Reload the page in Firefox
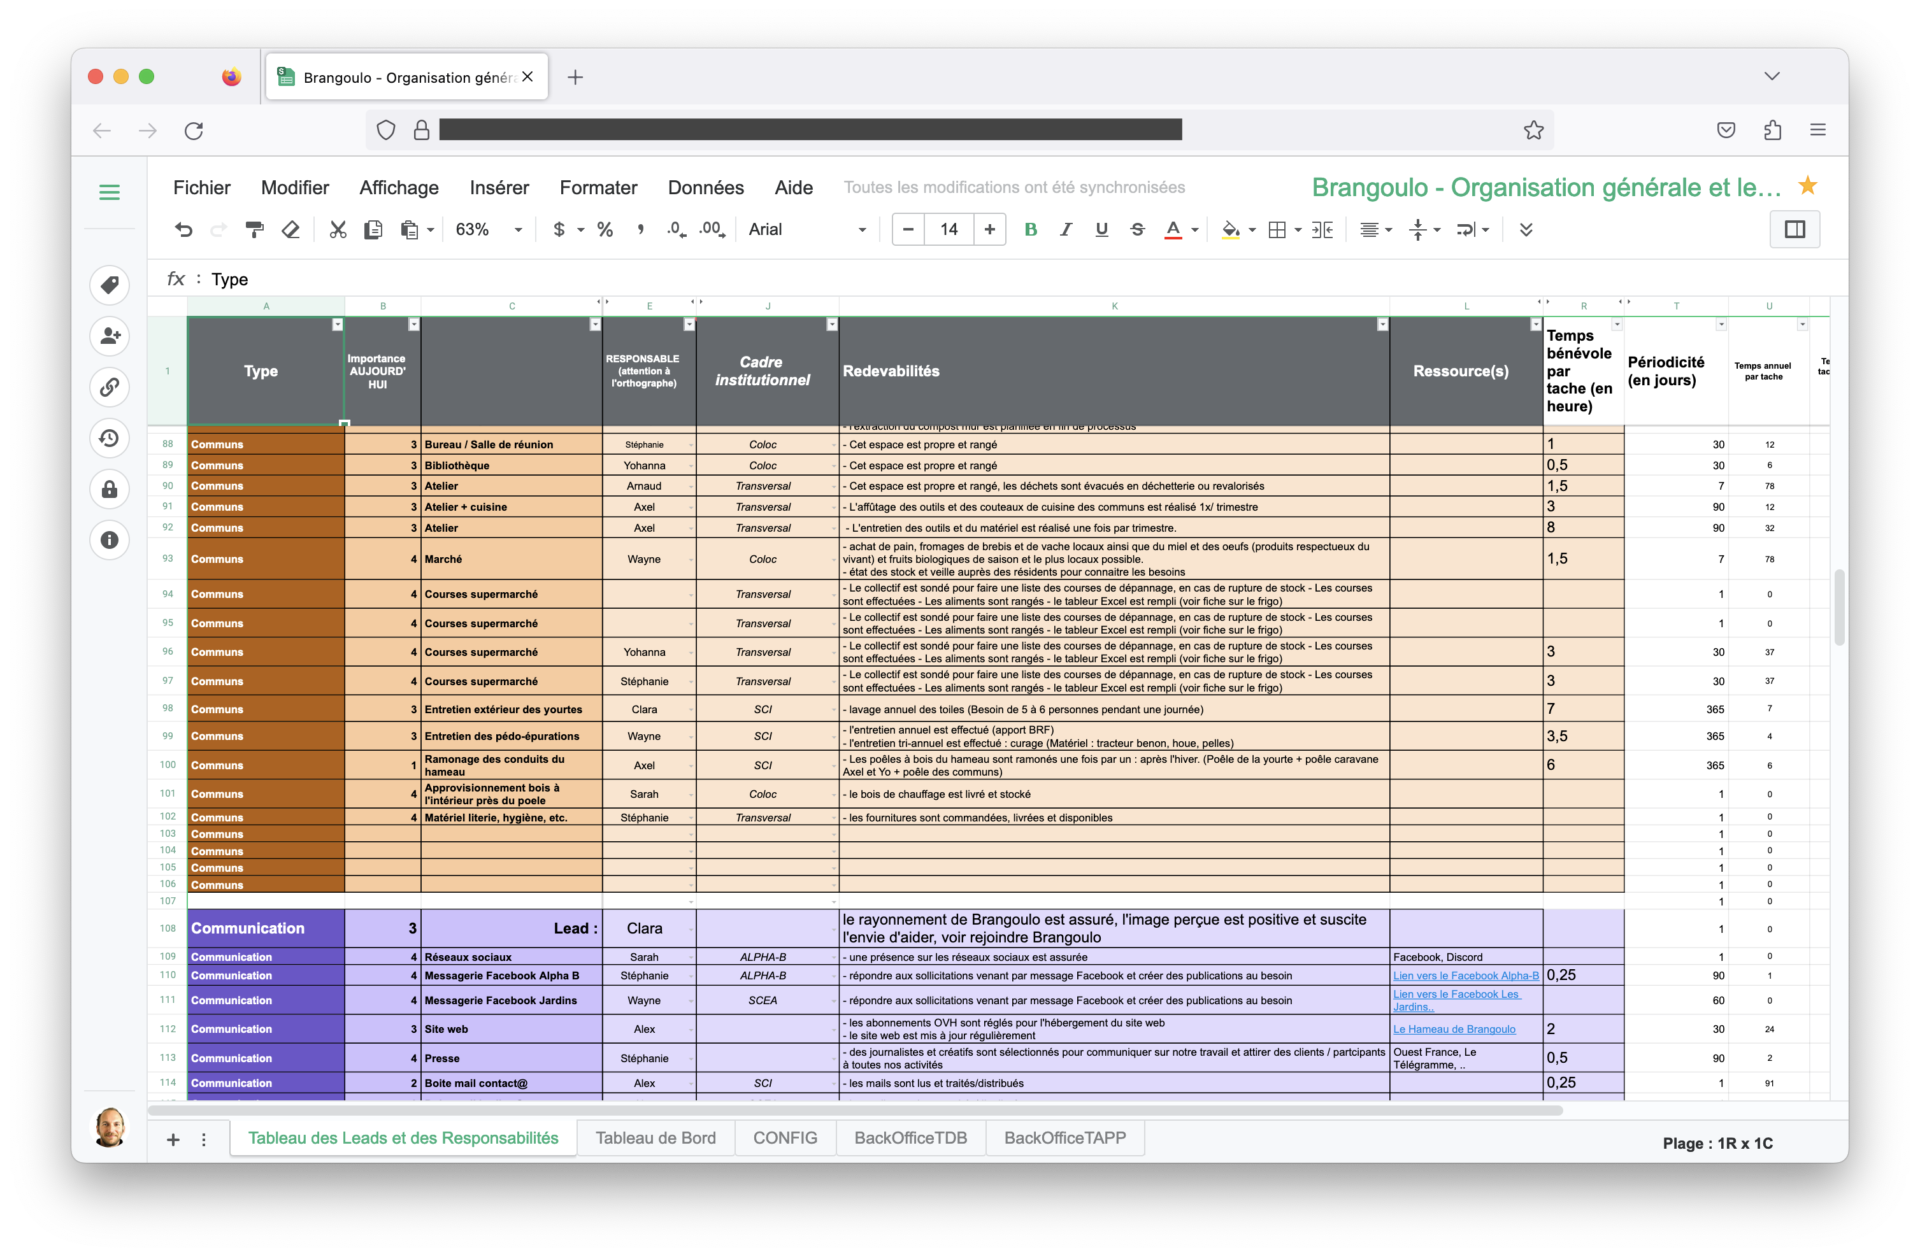The image size is (1920, 1257). pos(194,130)
